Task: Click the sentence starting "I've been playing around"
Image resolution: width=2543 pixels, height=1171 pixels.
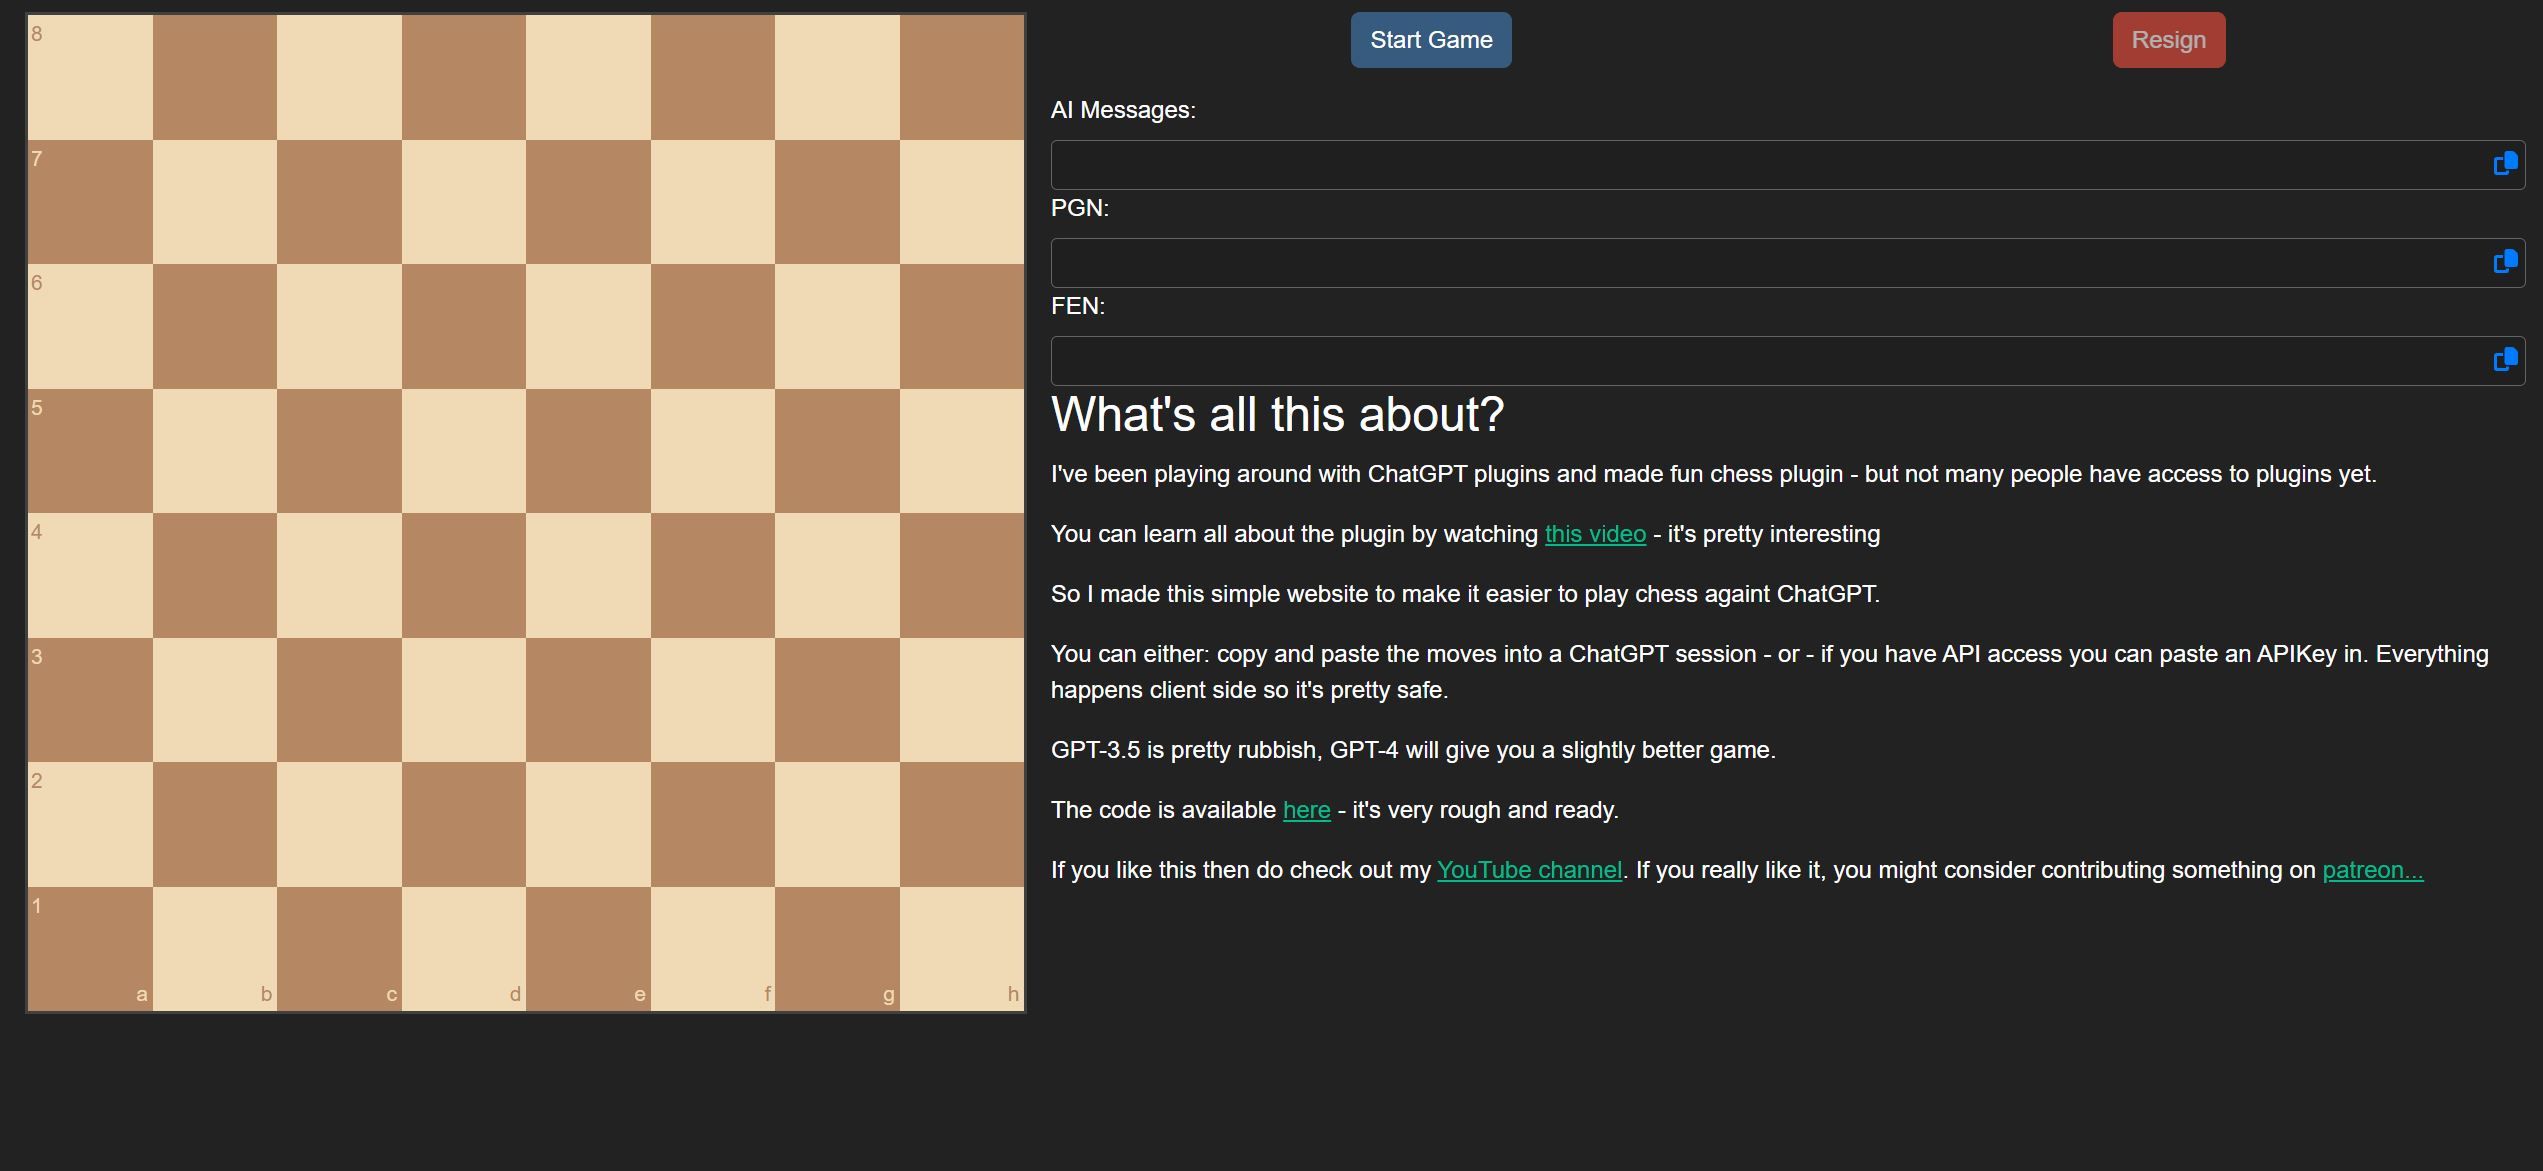Action: pyautogui.click(x=1713, y=474)
